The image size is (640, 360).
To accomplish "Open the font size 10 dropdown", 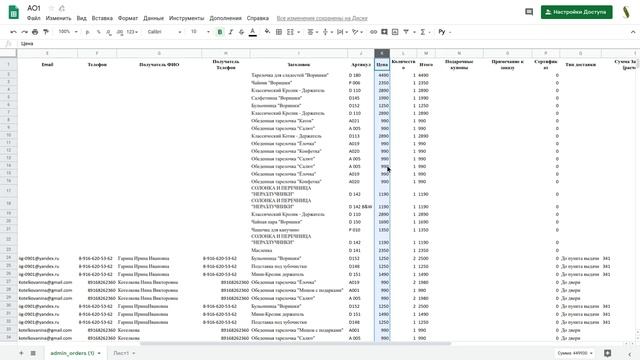I will click(200, 32).
